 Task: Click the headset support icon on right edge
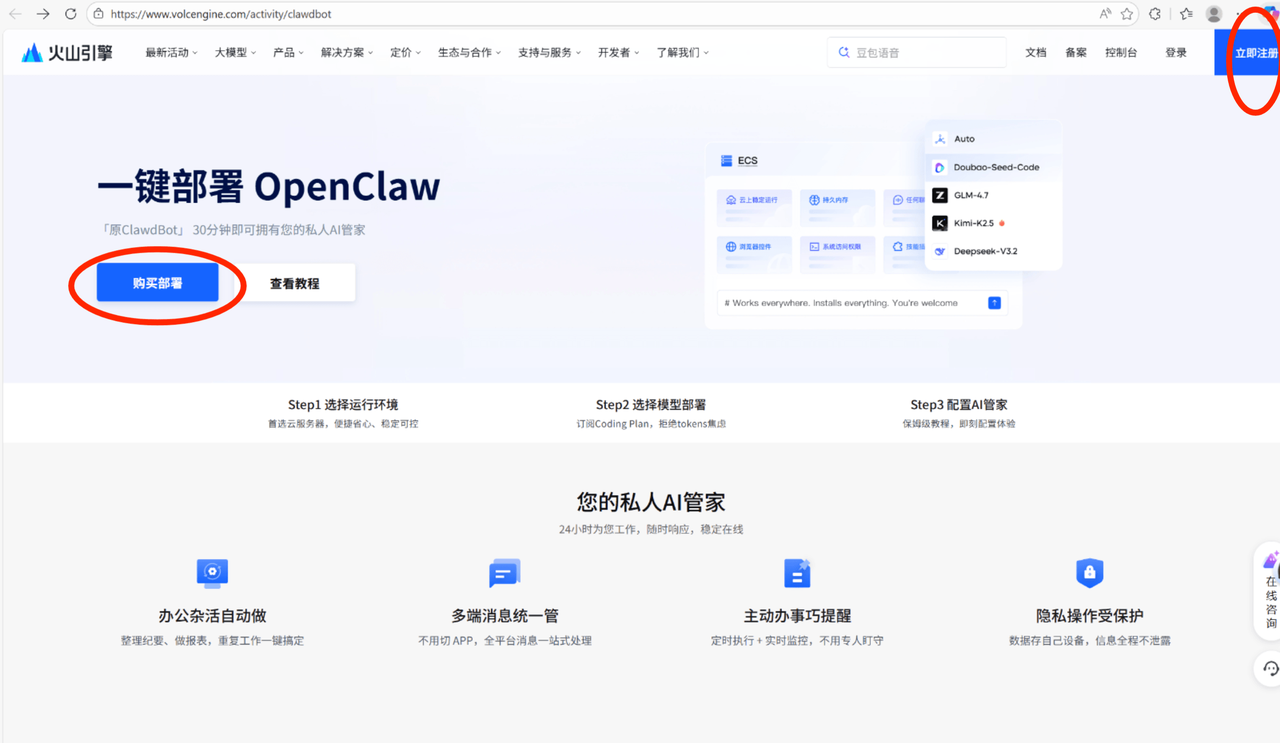[x=1270, y=668]
